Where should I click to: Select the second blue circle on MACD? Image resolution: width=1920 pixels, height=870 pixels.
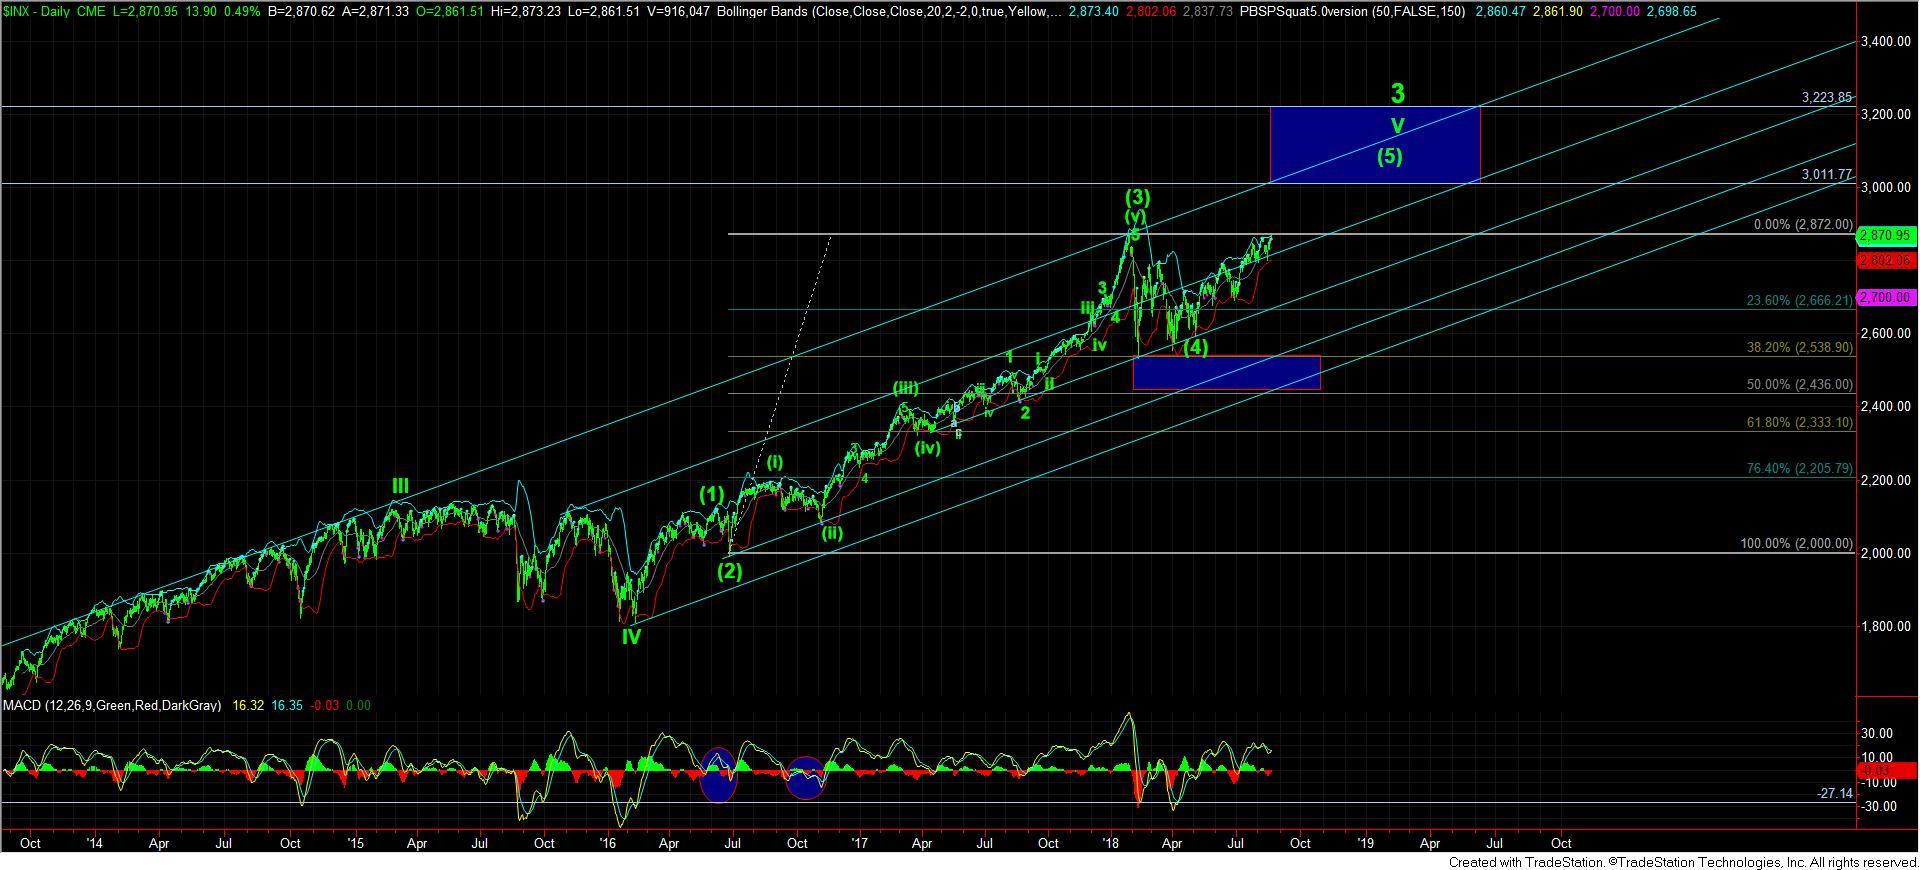coord(805,778)
